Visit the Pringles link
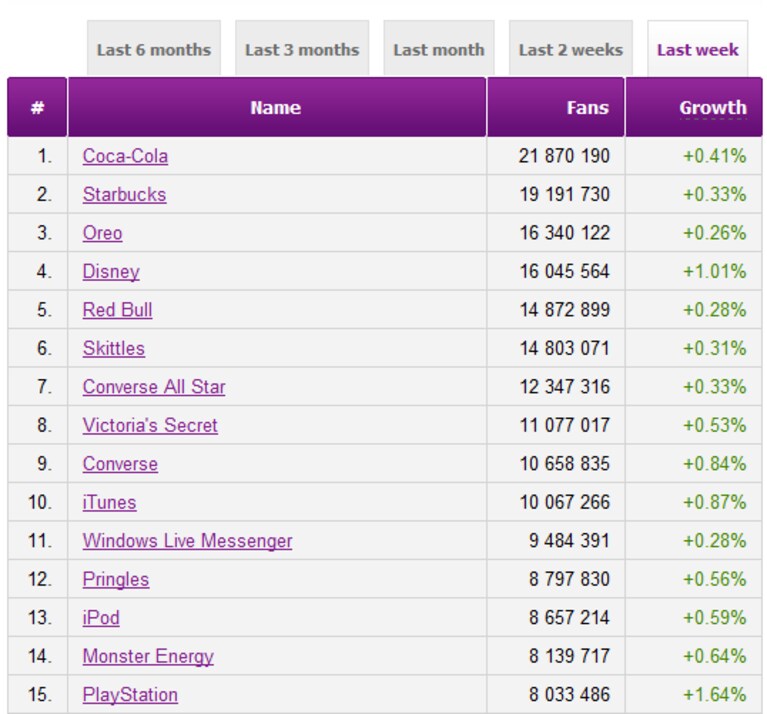The width and height of the screenshot is (767, 714). click(115, 580)
